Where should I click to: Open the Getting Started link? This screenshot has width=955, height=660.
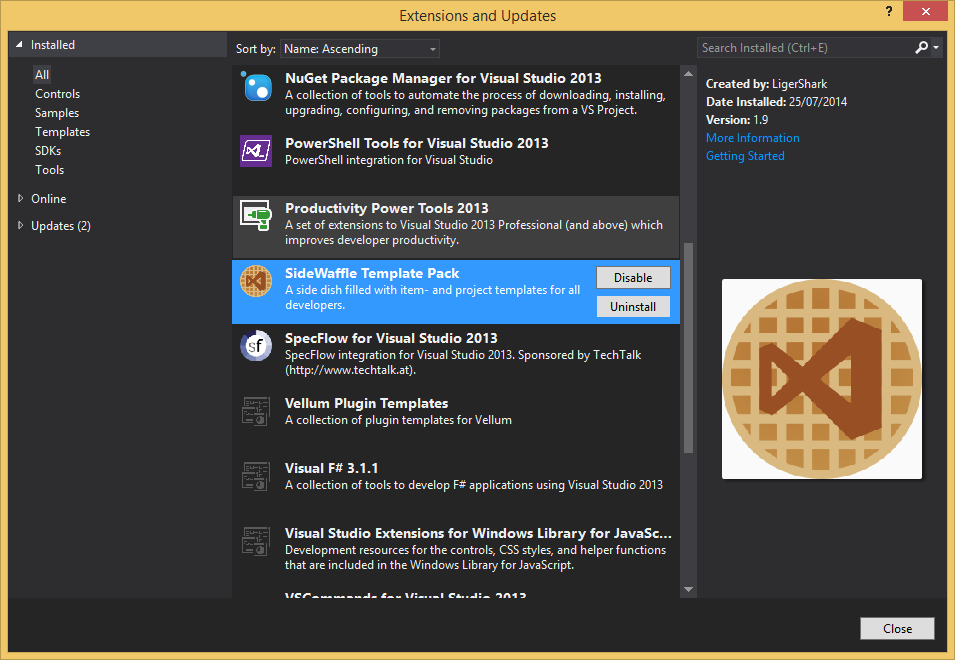[745, 156]
